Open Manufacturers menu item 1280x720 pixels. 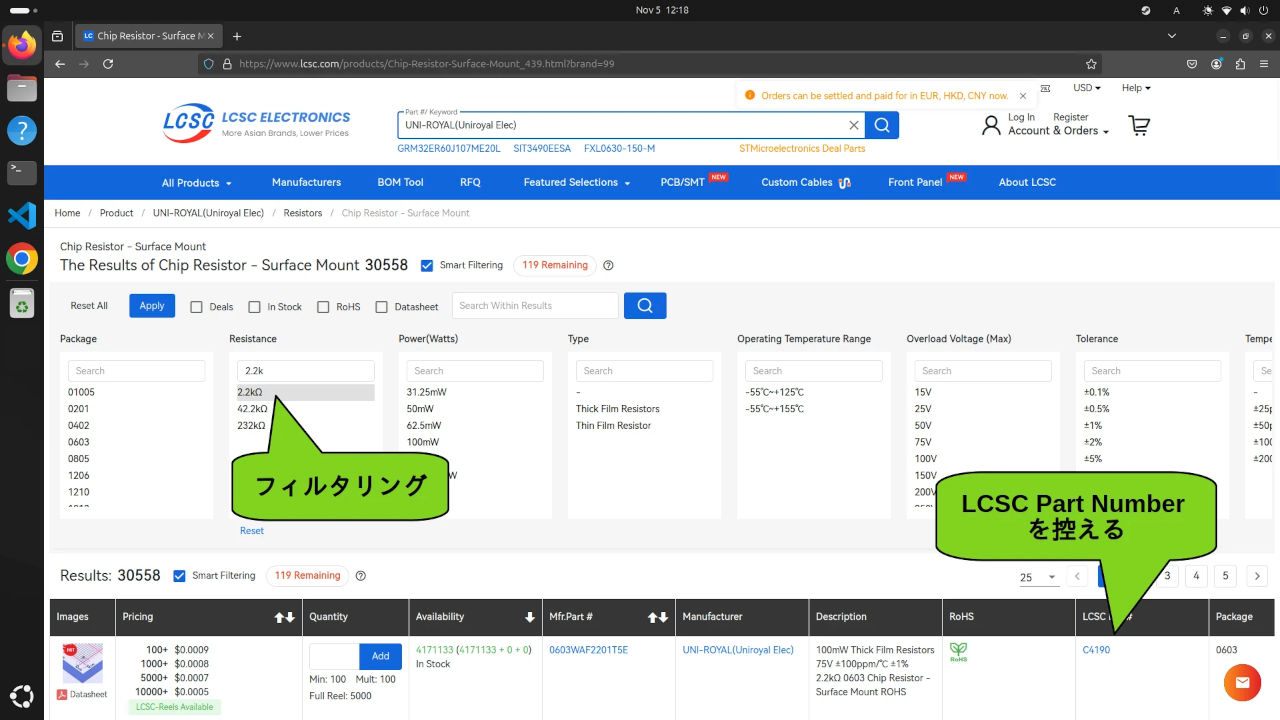point(306,182)
